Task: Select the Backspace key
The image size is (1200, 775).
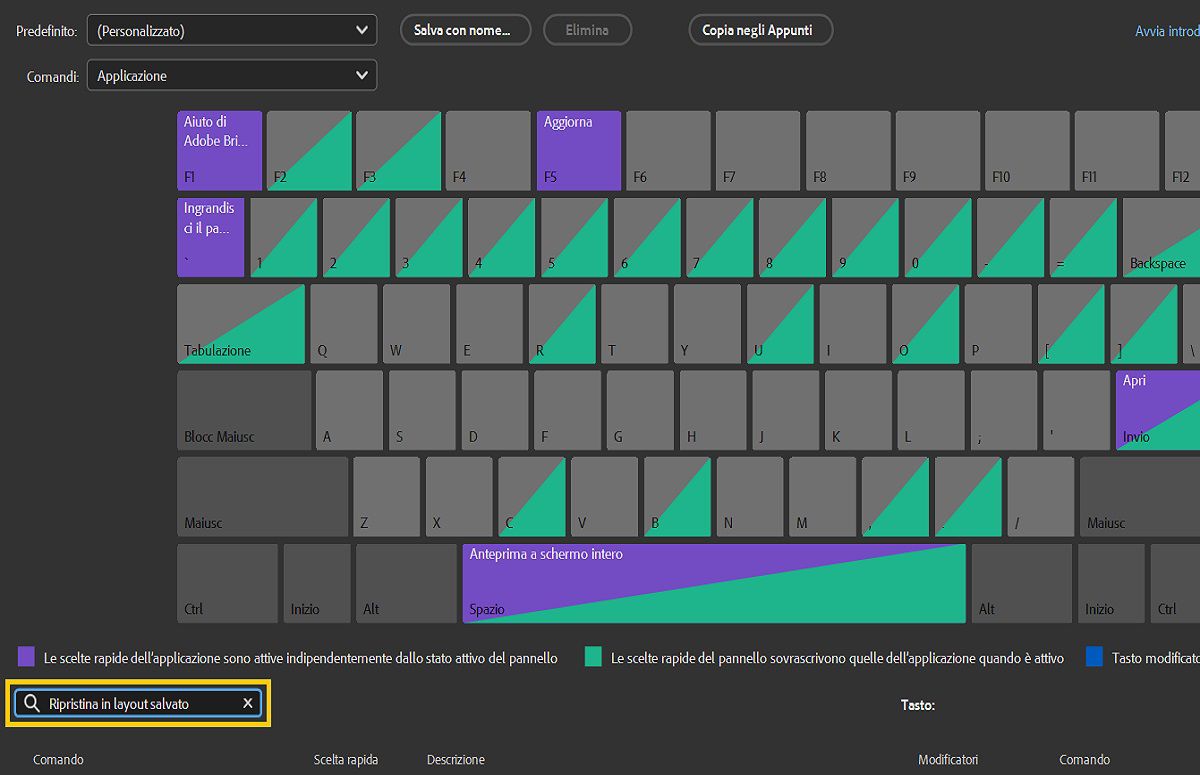Action: point(1161,237)
